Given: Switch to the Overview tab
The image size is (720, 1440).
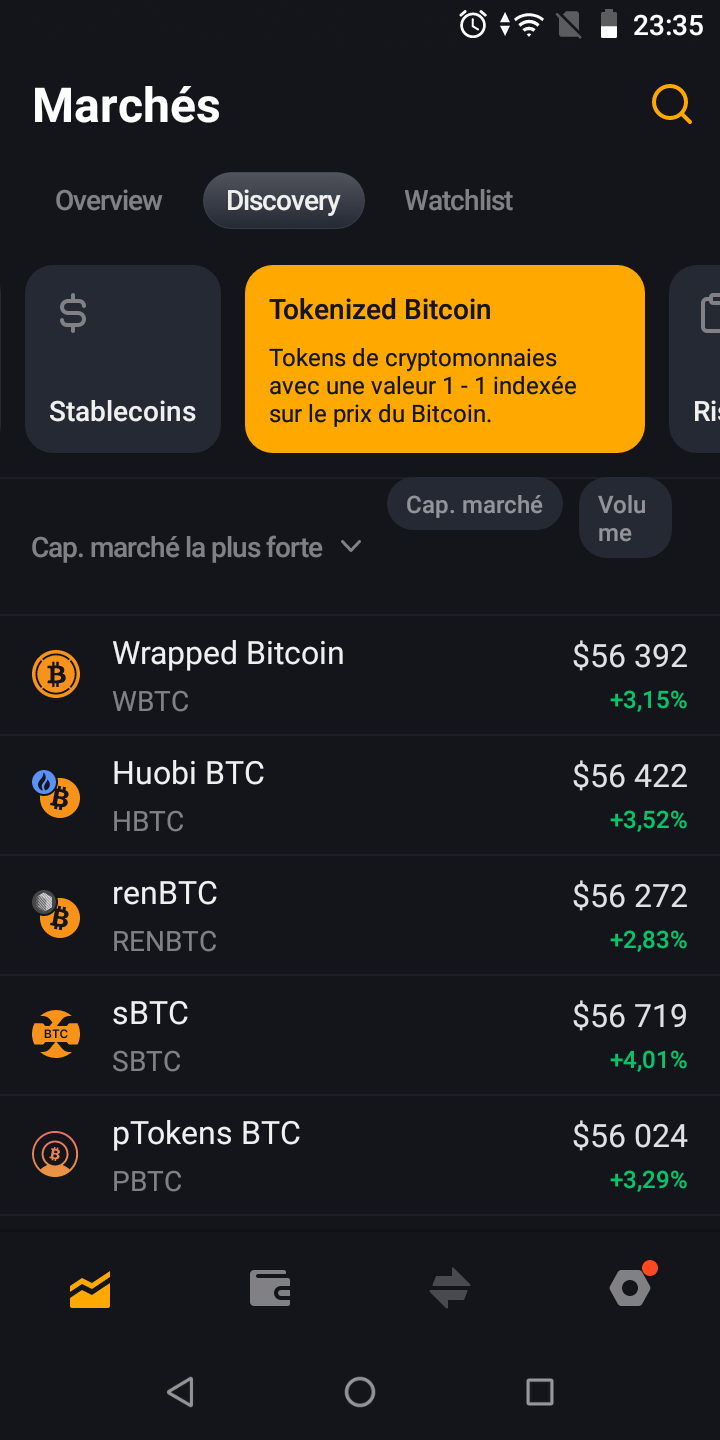Looking at the screenshot, I should 108,201.
